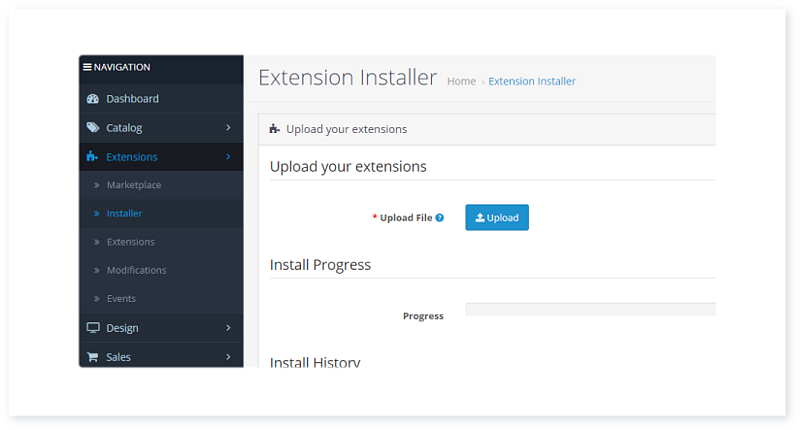Click the help question icon beside Upload File
Image resolution: width=800 pixels, height=430 pixels.
point(440,218)
